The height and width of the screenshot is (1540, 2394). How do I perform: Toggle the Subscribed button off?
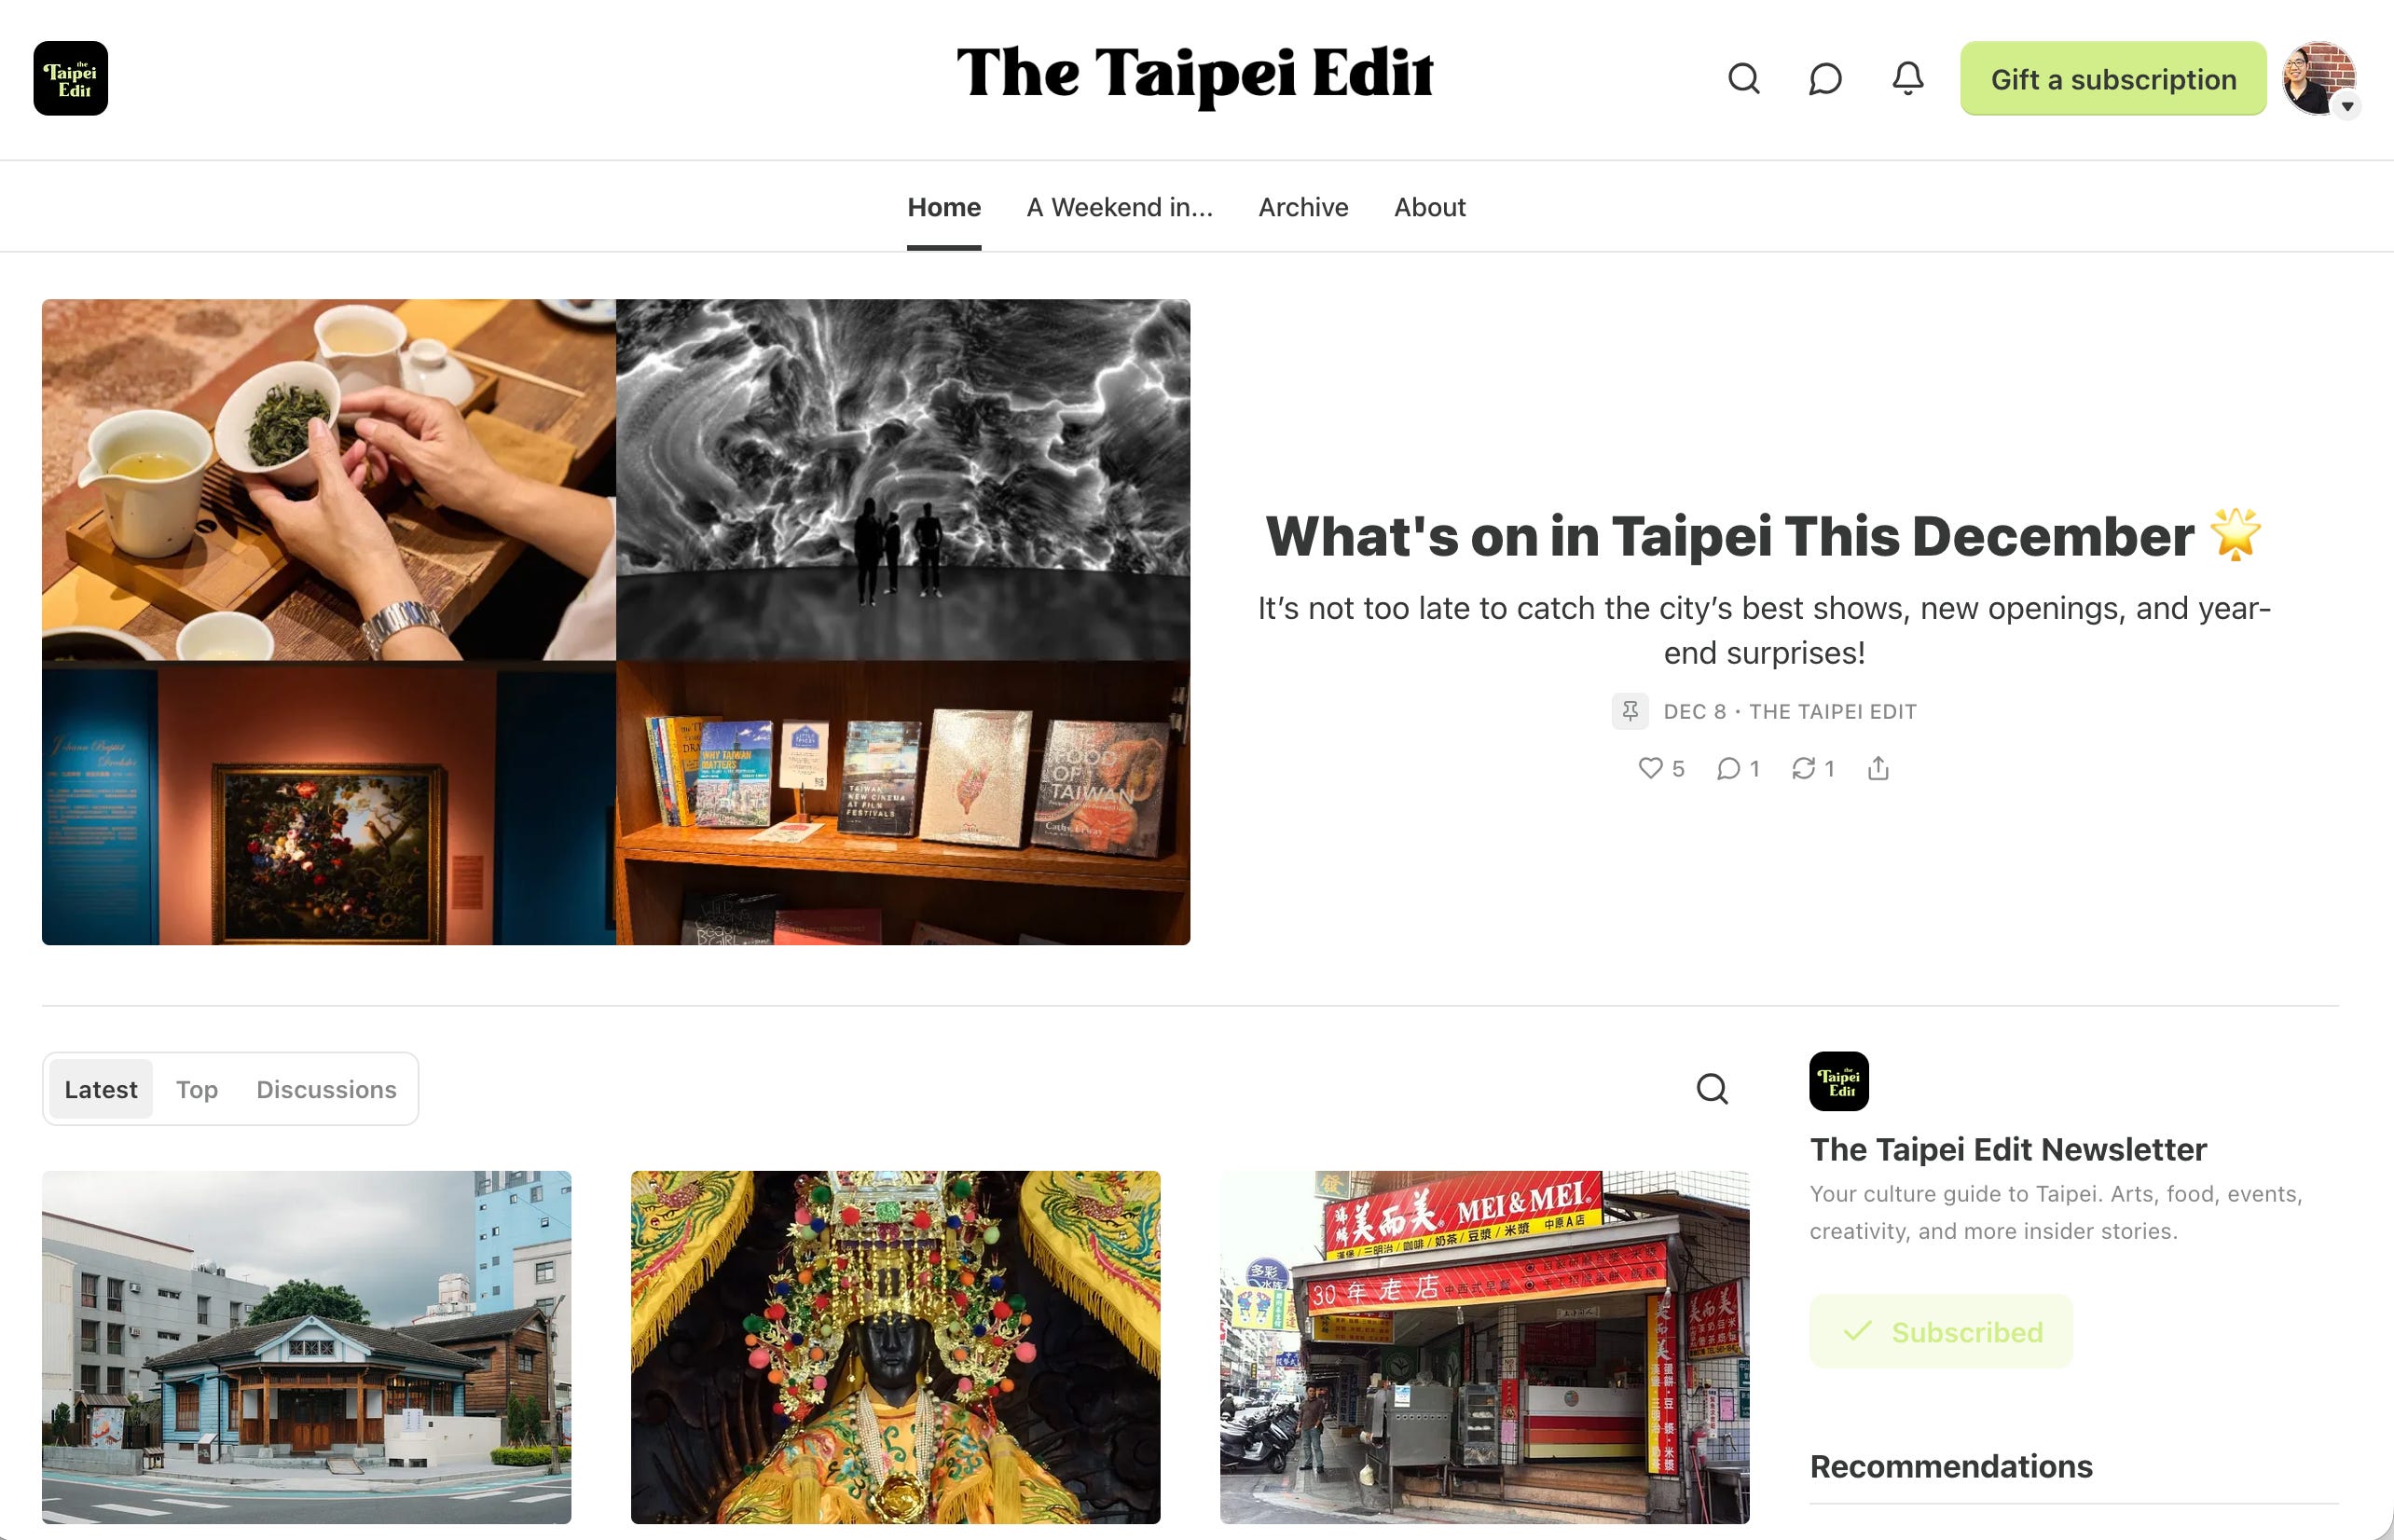pos(1940,1331)
